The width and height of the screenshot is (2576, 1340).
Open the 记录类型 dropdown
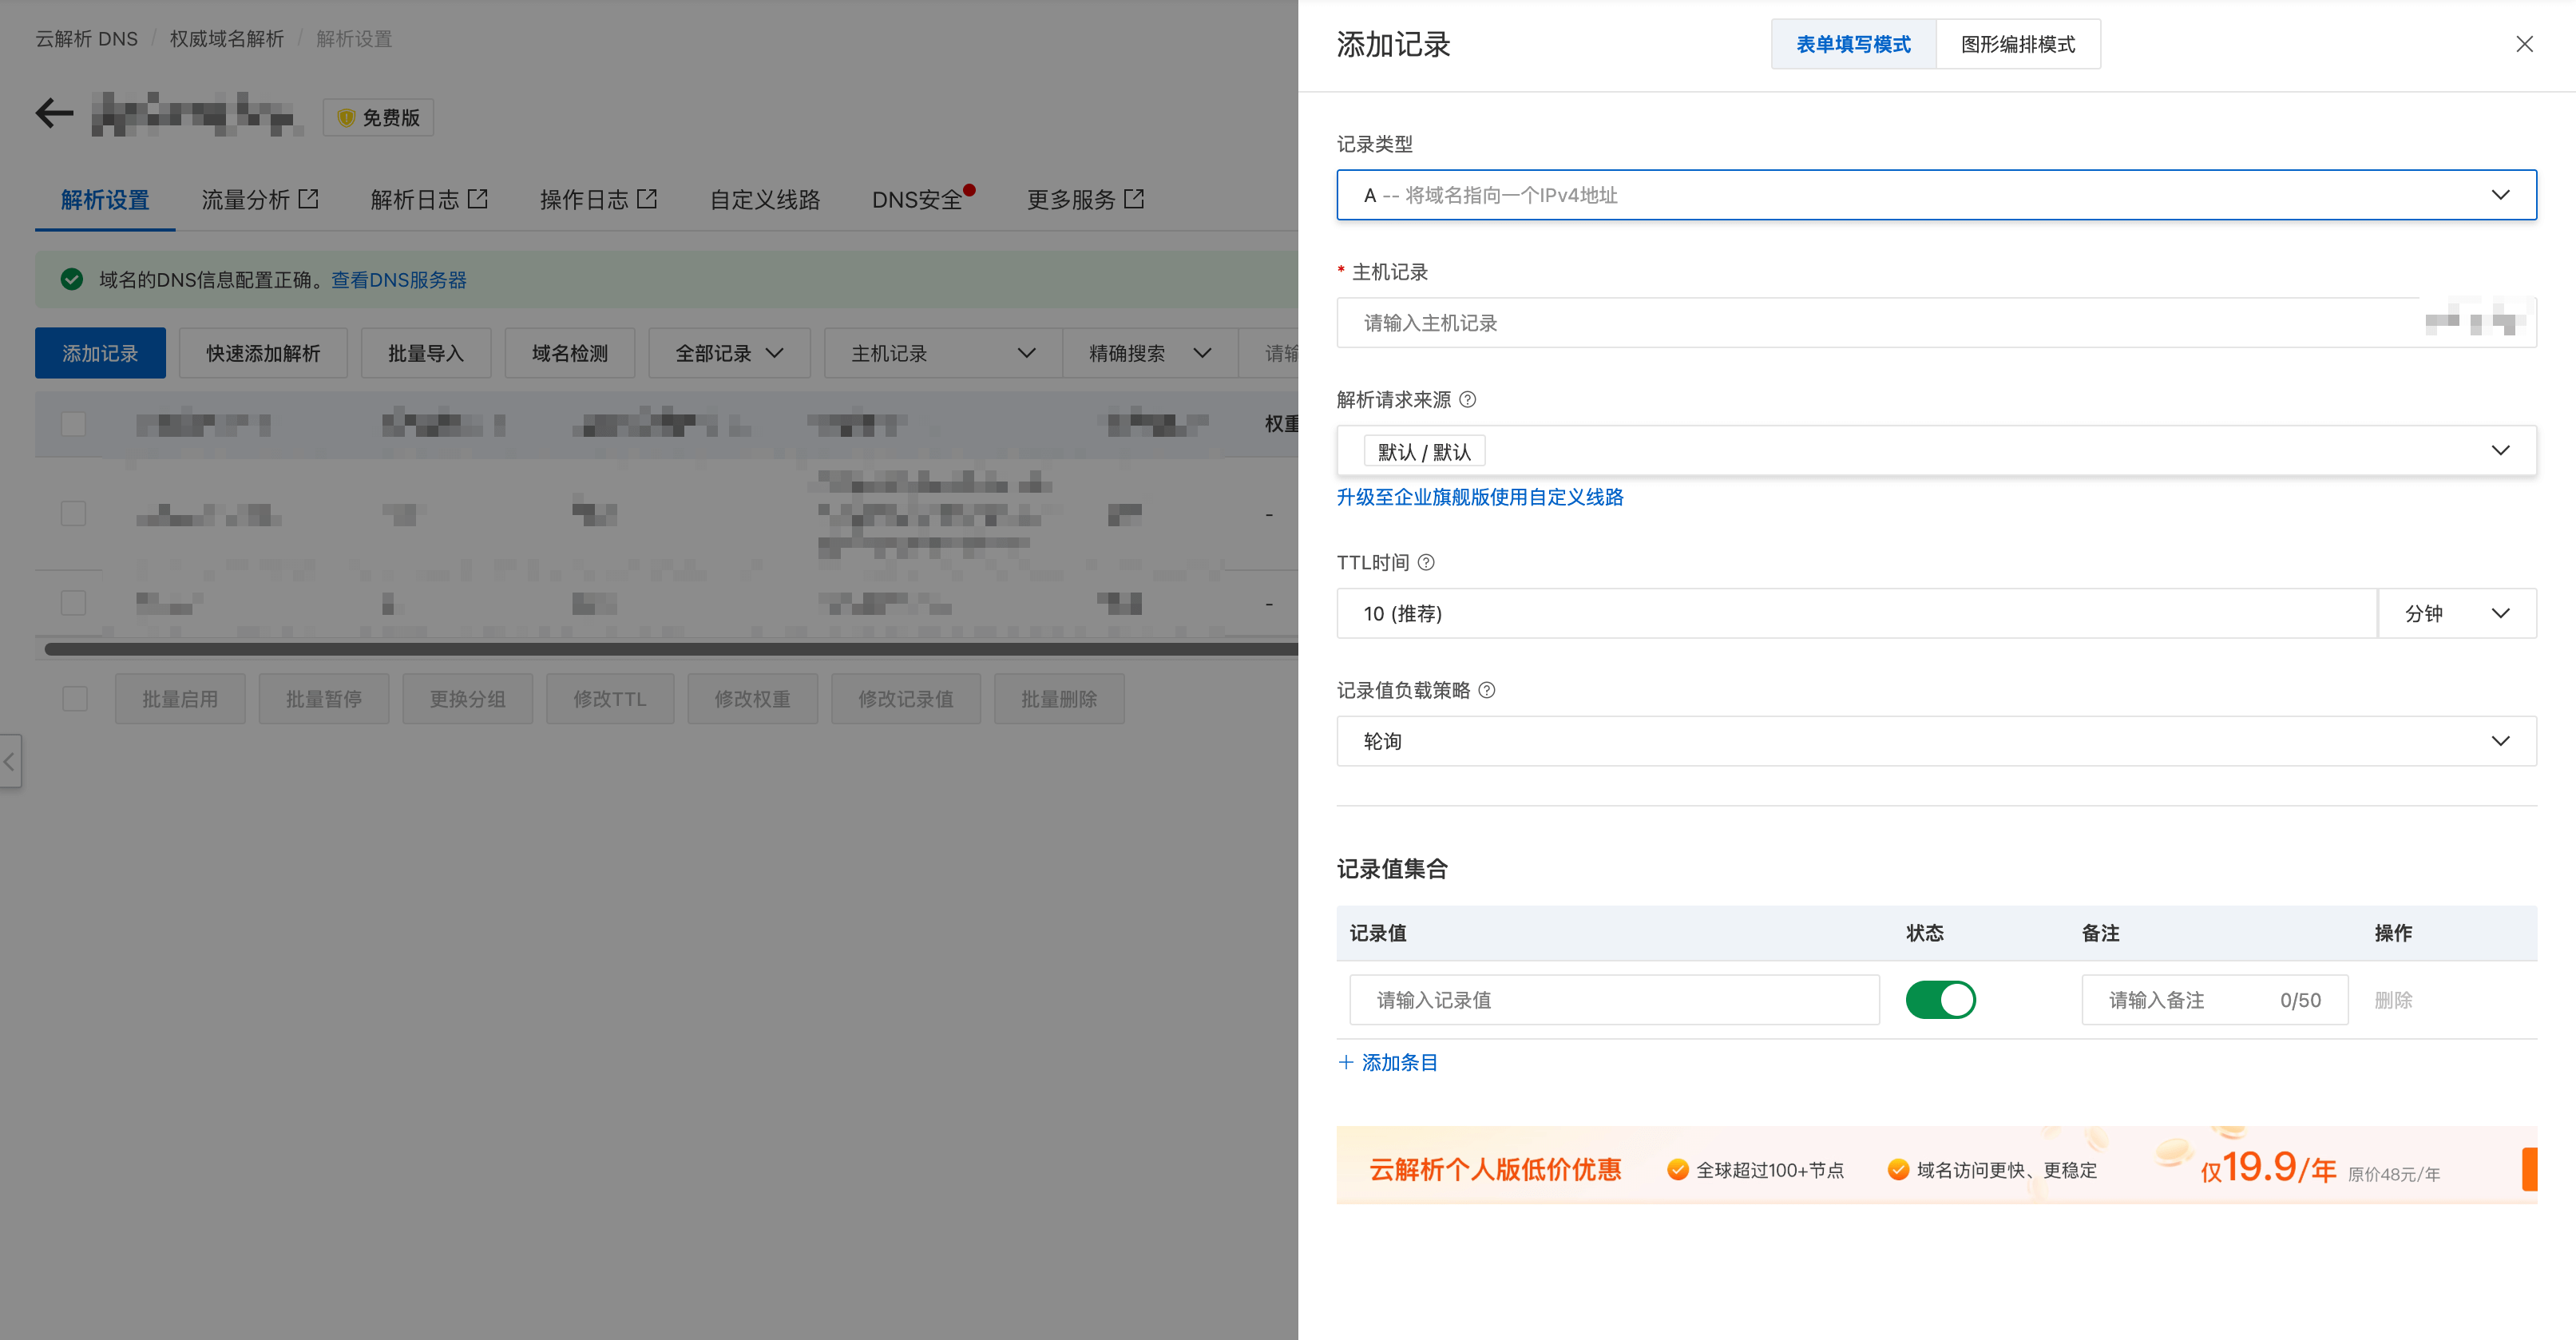coord(1935,195)
